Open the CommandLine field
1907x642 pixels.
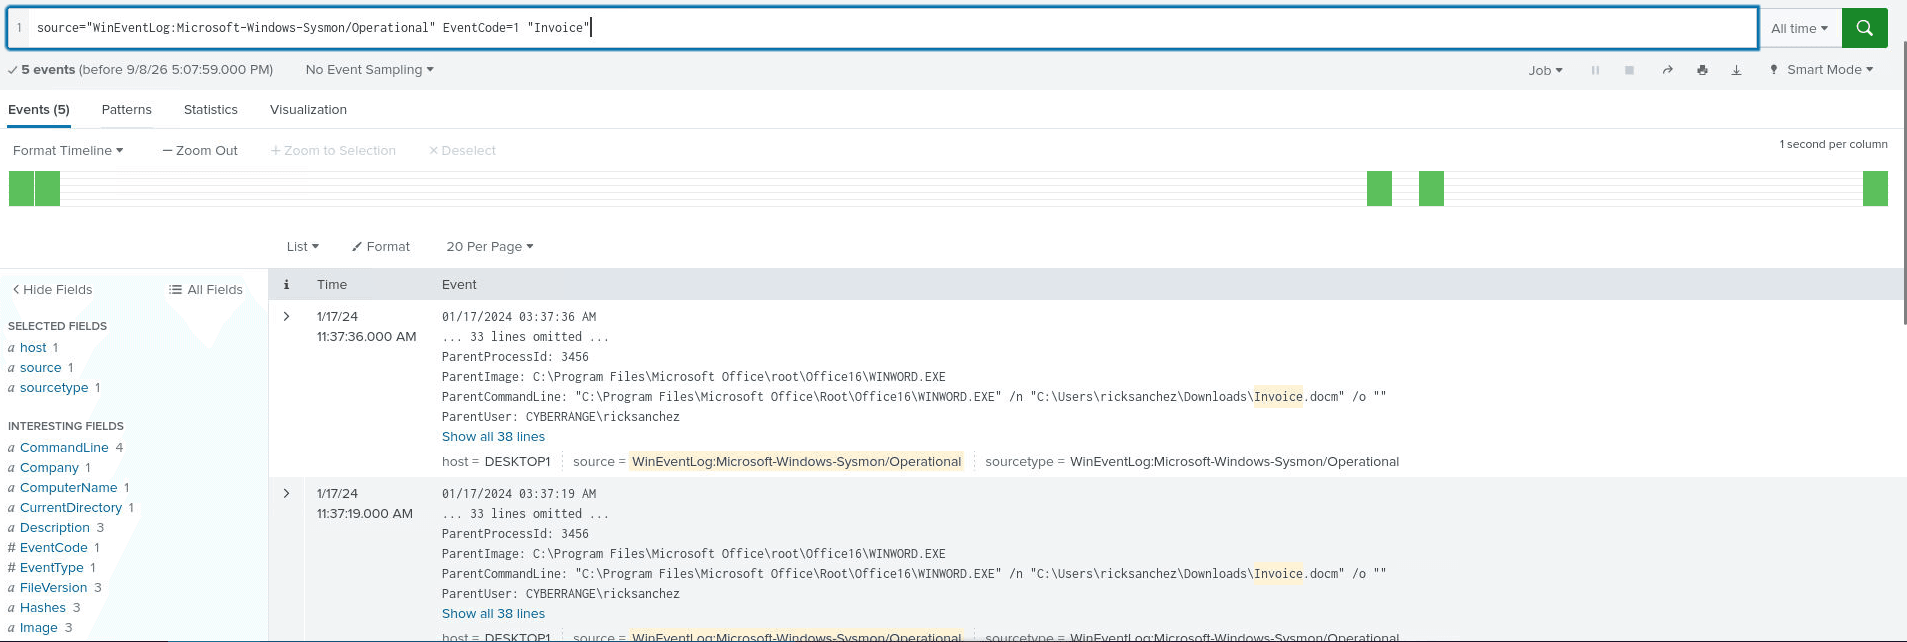pos(64,448)
